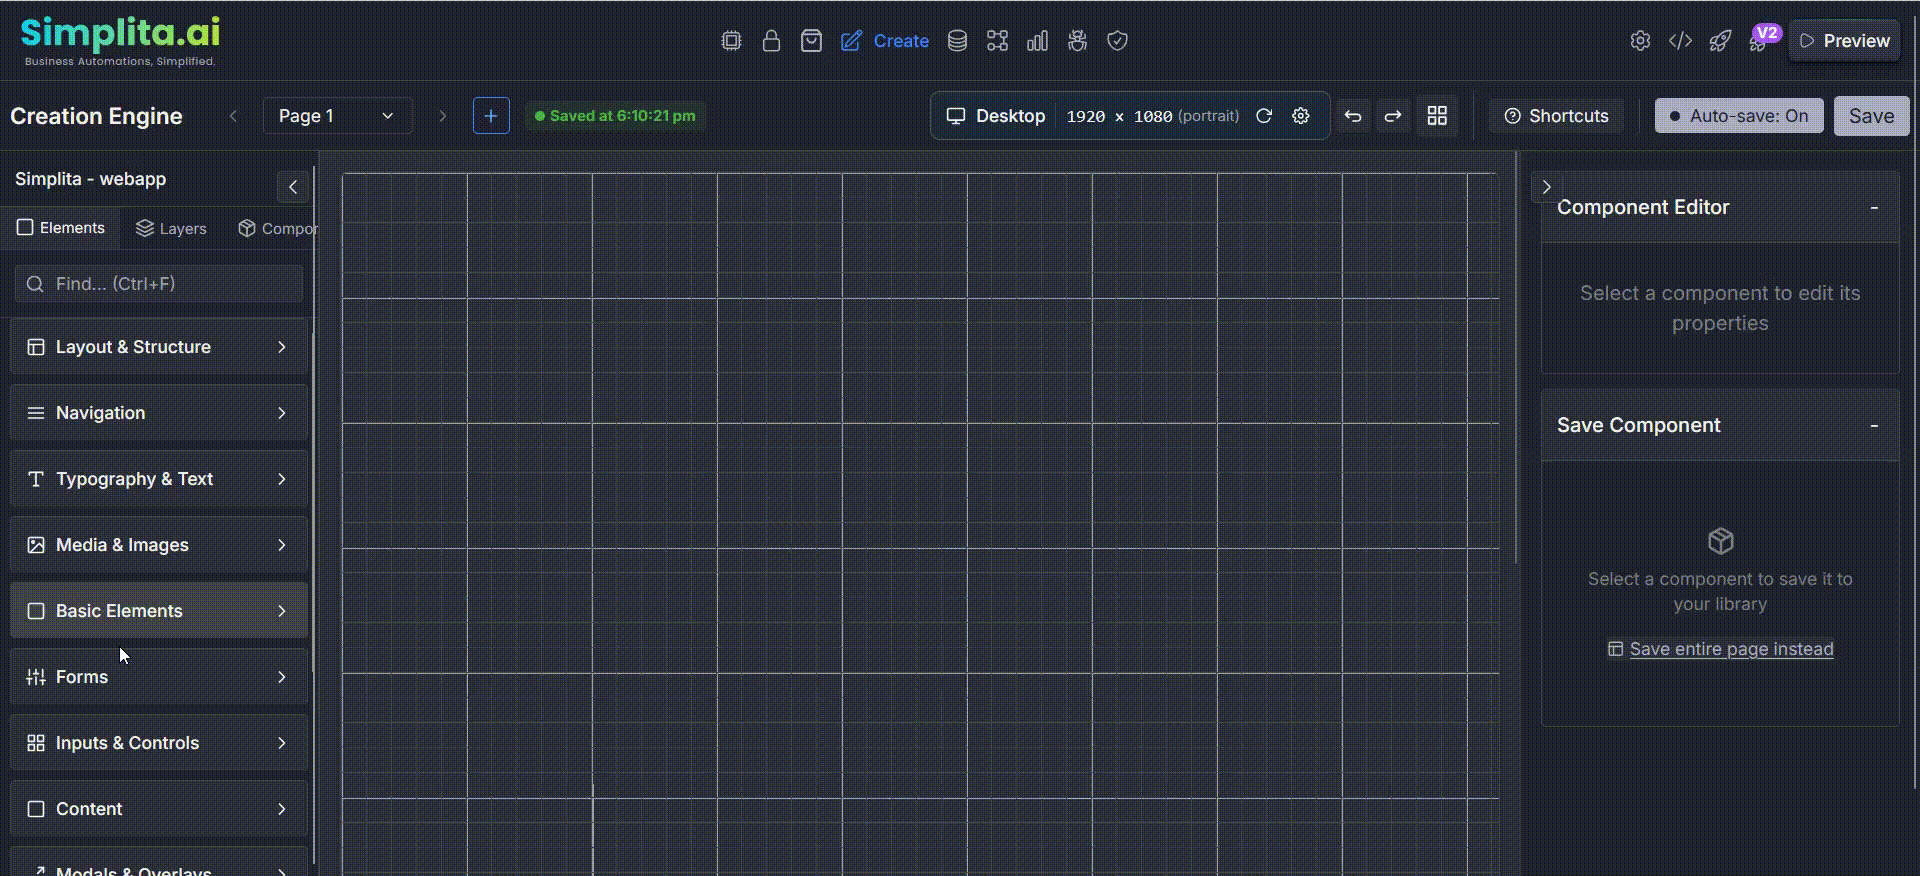Click the Find search input field
The image size is (1920, 876).
point(159,284)
